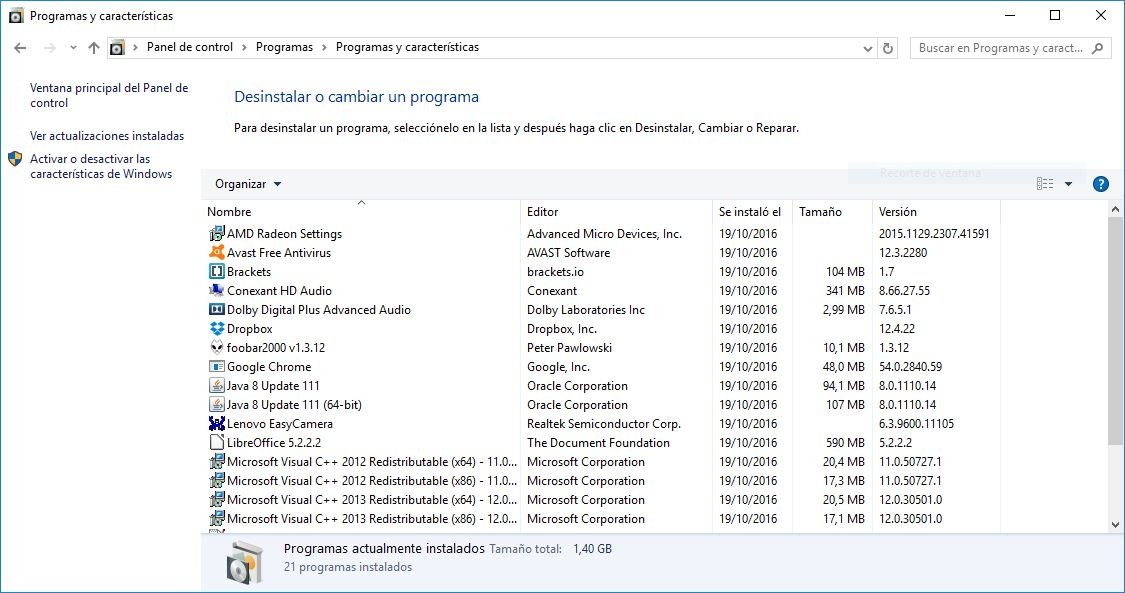The image size is (1125, 593).
Task: Click the Visual C++ 2012 (x64) icon
Action: click(x=217, y=462)
